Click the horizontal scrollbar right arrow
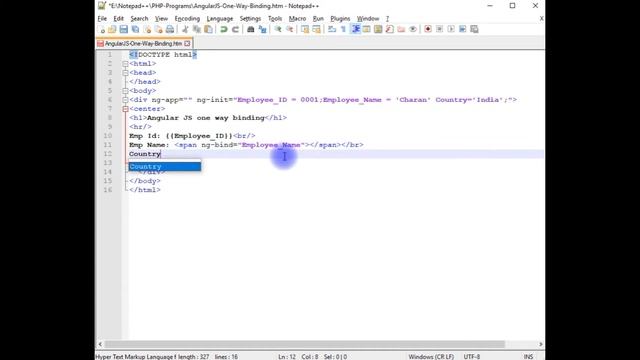640x360 pixels. (540, 344)
